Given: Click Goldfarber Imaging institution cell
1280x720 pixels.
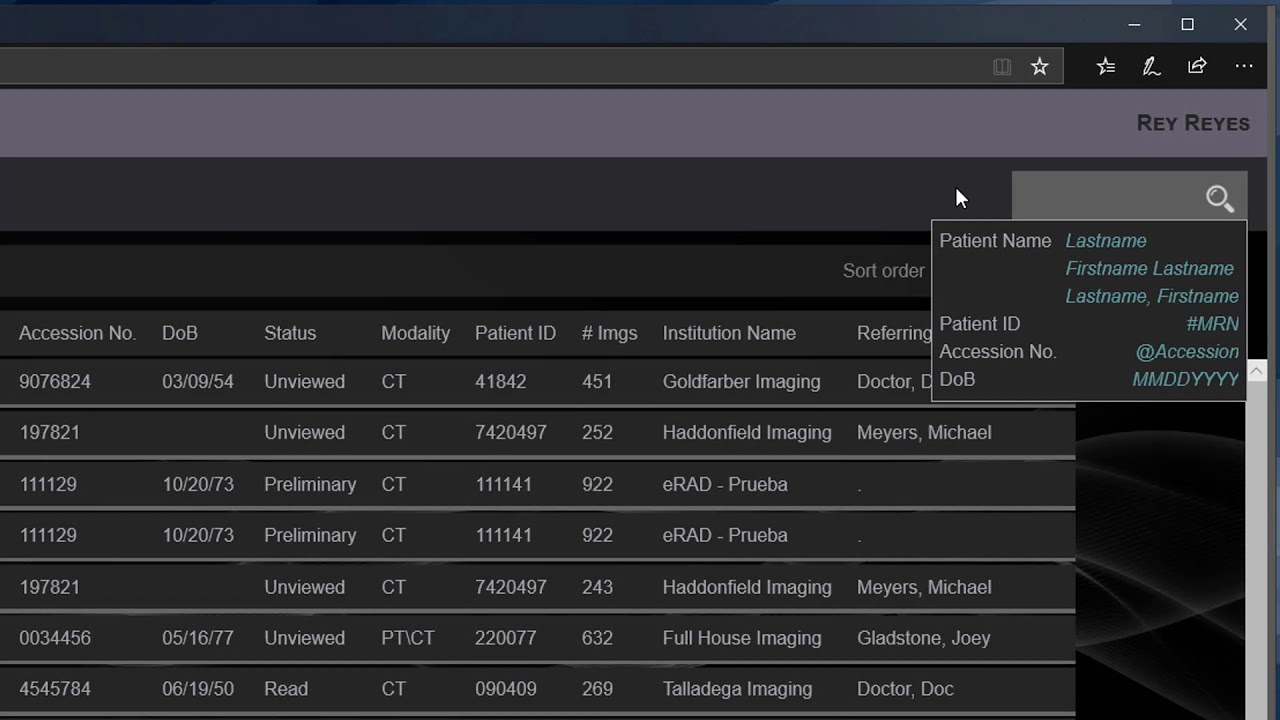Looking at the screenshot, I should [x=741, y=382].
